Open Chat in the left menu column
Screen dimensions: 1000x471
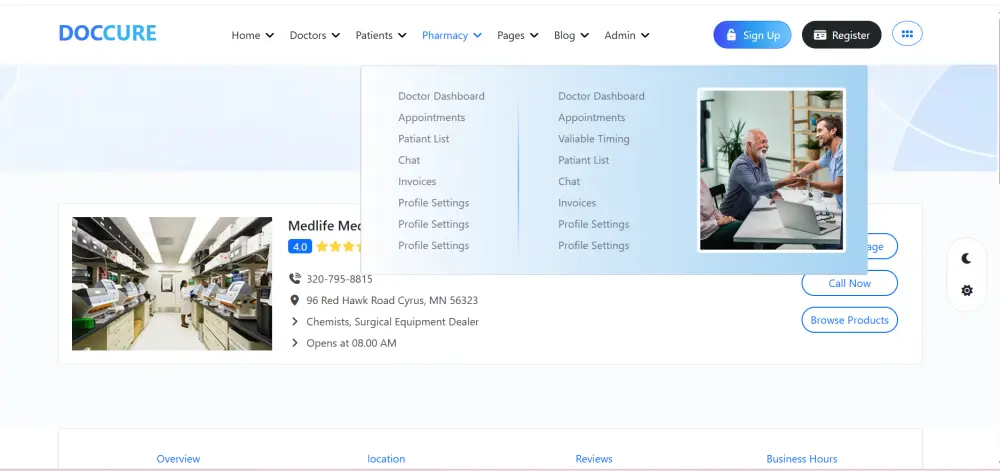(409, 160)
